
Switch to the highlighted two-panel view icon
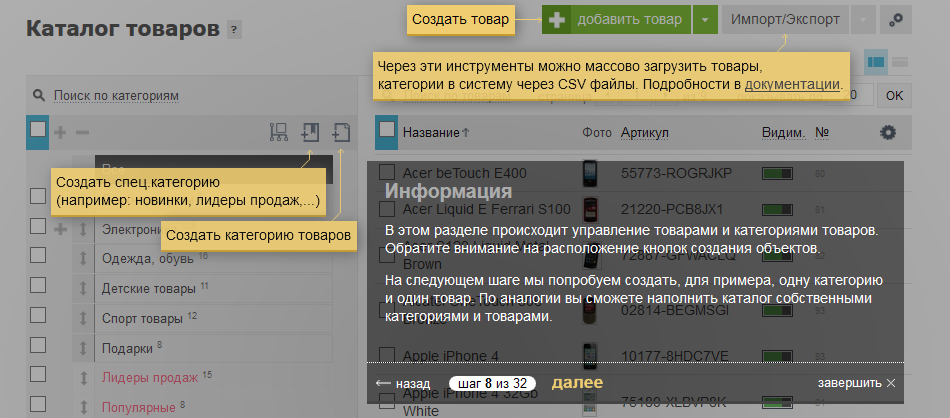click(876, 62)
